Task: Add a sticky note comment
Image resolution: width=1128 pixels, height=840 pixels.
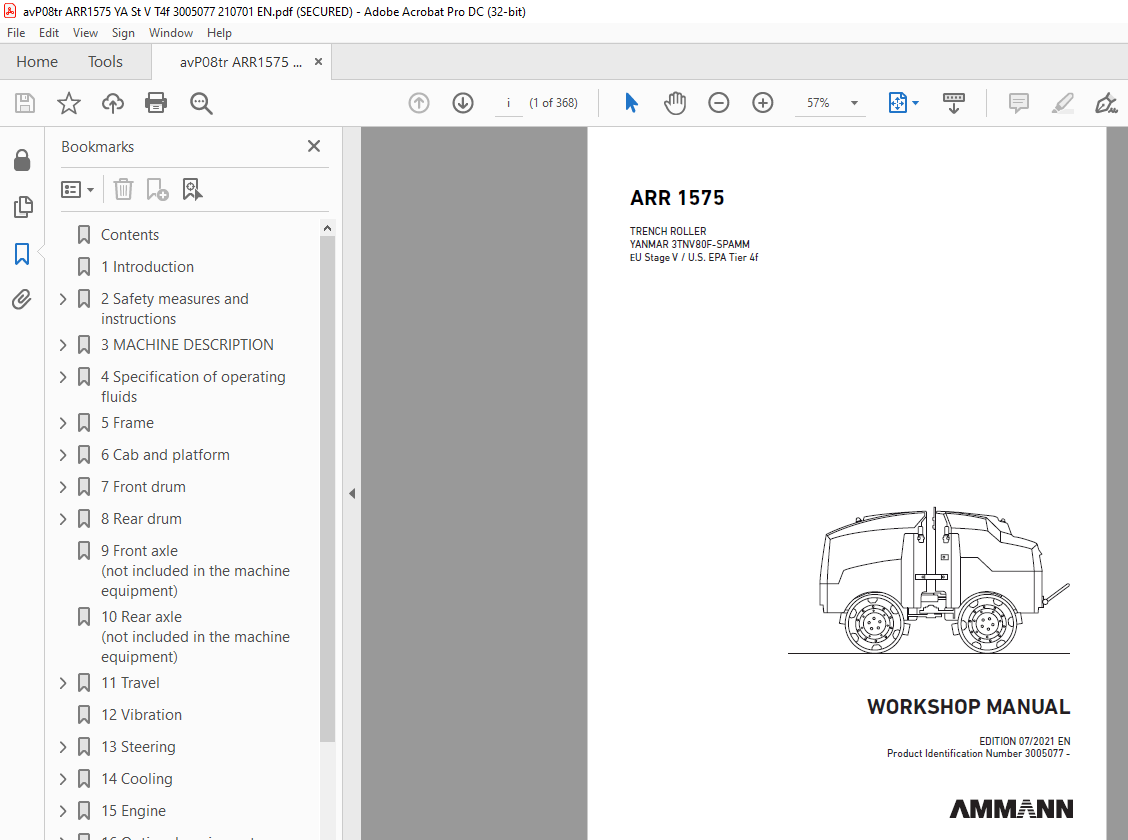Action: tap(1019, 103)
